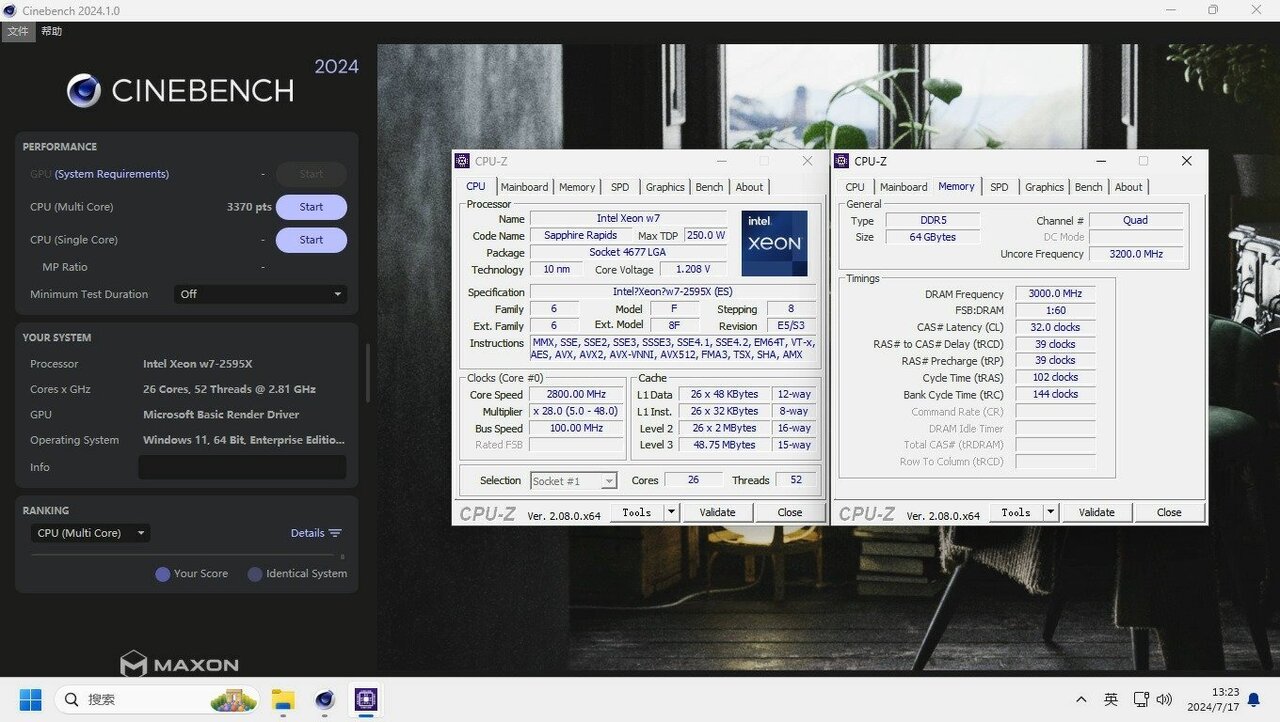Screen dimensions: 1280x722
Task: Open File Explorer from the taskbar
Action: (x=284, y=699)
